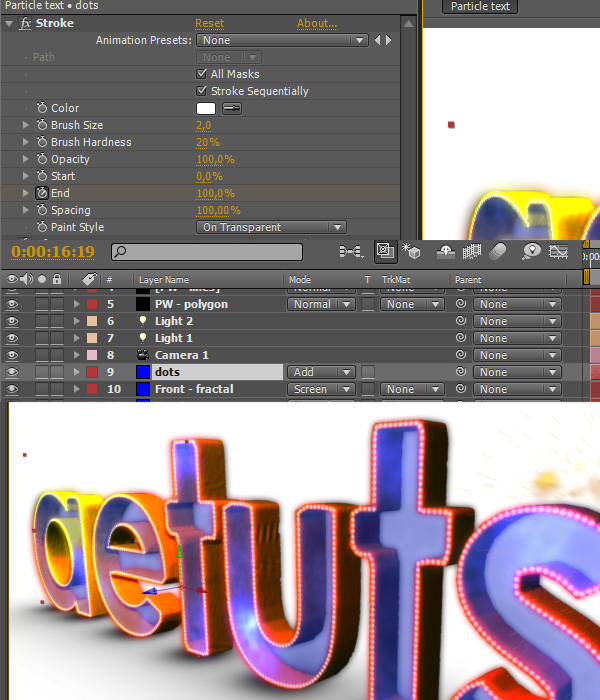This screenshot has width=600, height=700.
Task: Hide PW - polygon layer visibility
Action: [12, 304]
